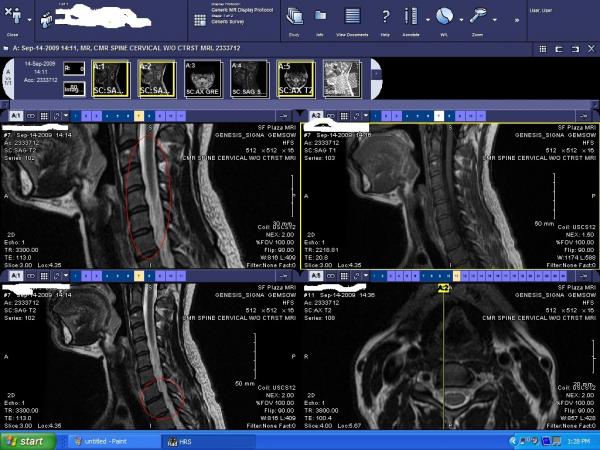Click highlighted slice marker in A:1 slice bar

click(139, 116)
